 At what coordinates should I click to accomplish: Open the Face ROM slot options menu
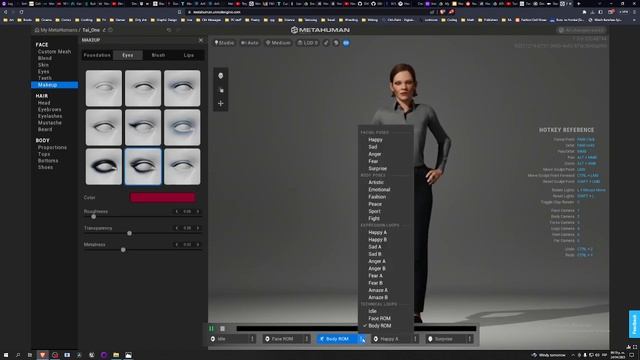(307, 339)
